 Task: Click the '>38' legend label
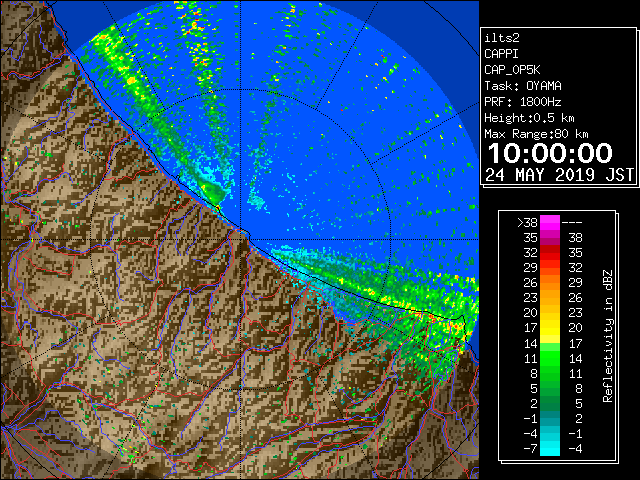pyautogui.click(x=527, y=223)
